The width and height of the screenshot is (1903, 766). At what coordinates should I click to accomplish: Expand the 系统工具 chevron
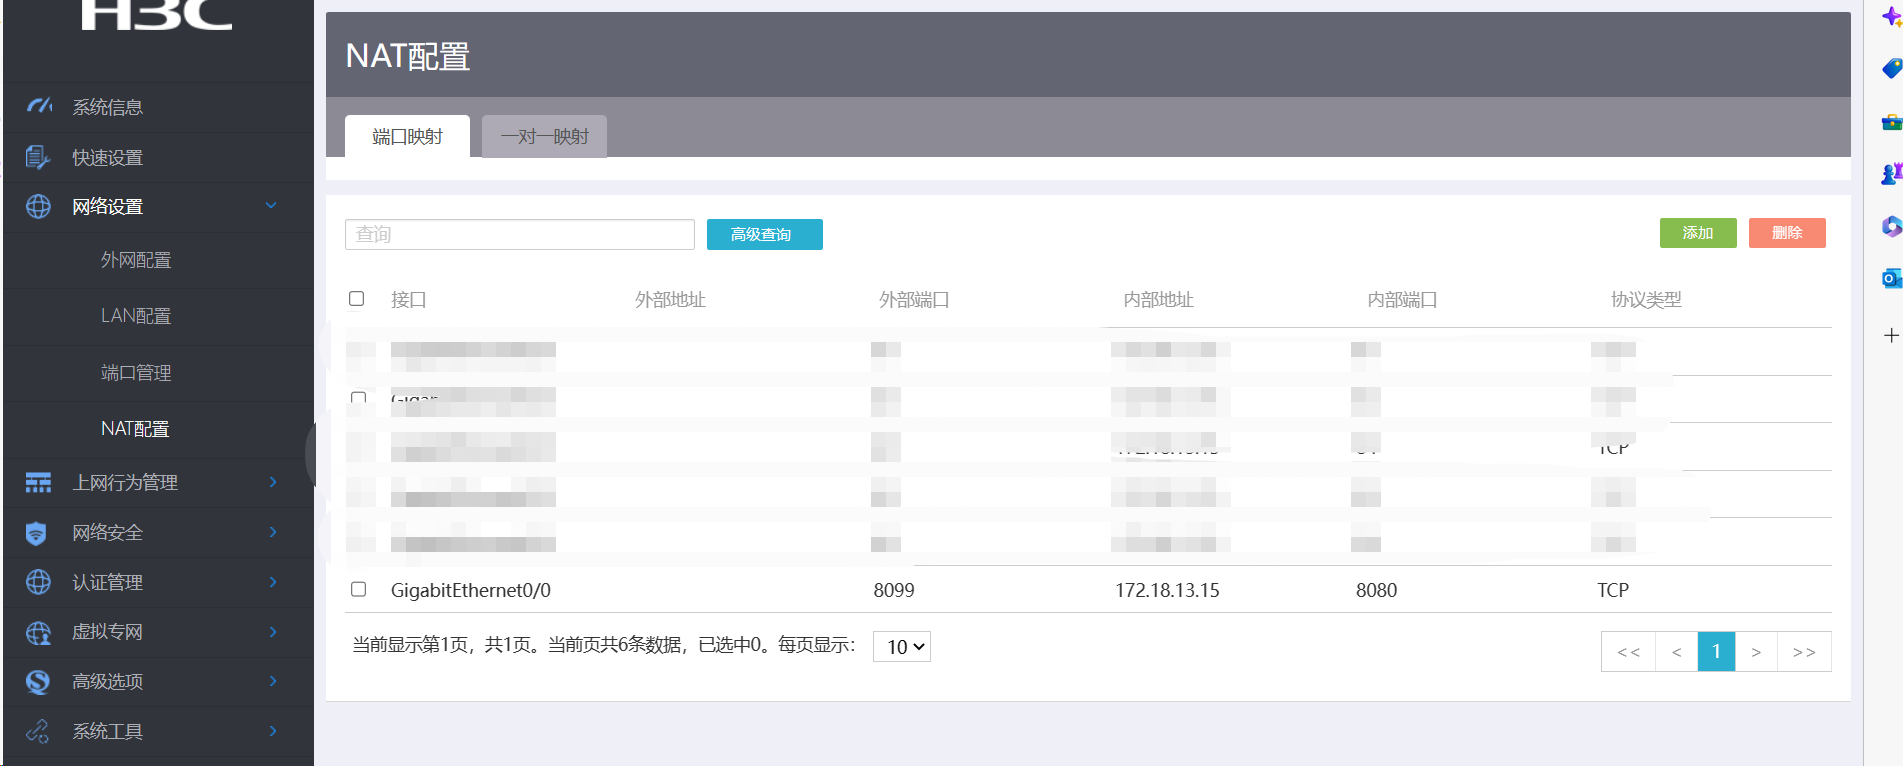(x=273, y=731)
